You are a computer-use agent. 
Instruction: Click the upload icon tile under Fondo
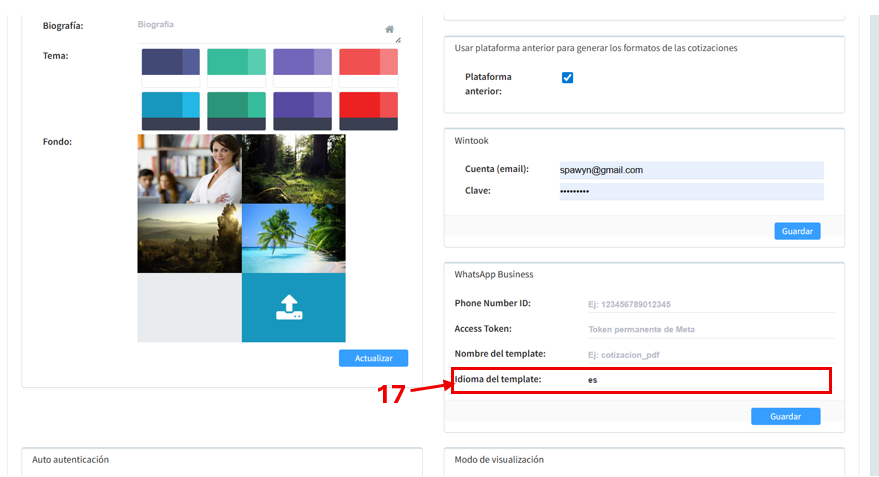(x=293, y=308)
